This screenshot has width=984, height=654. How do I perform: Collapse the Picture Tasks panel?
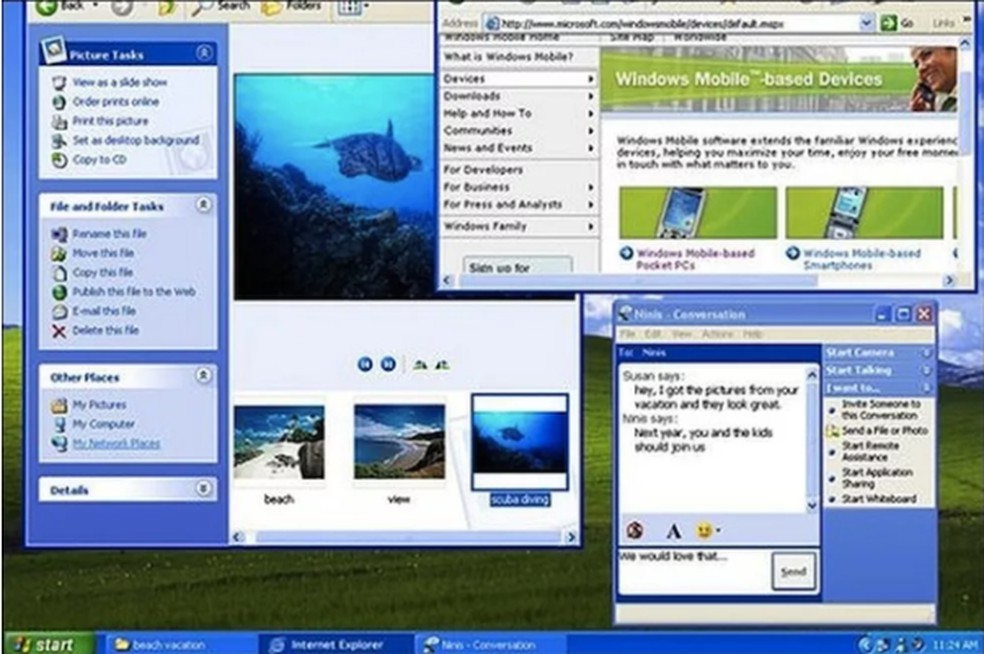pyautogui.click(x=203, y=54)
